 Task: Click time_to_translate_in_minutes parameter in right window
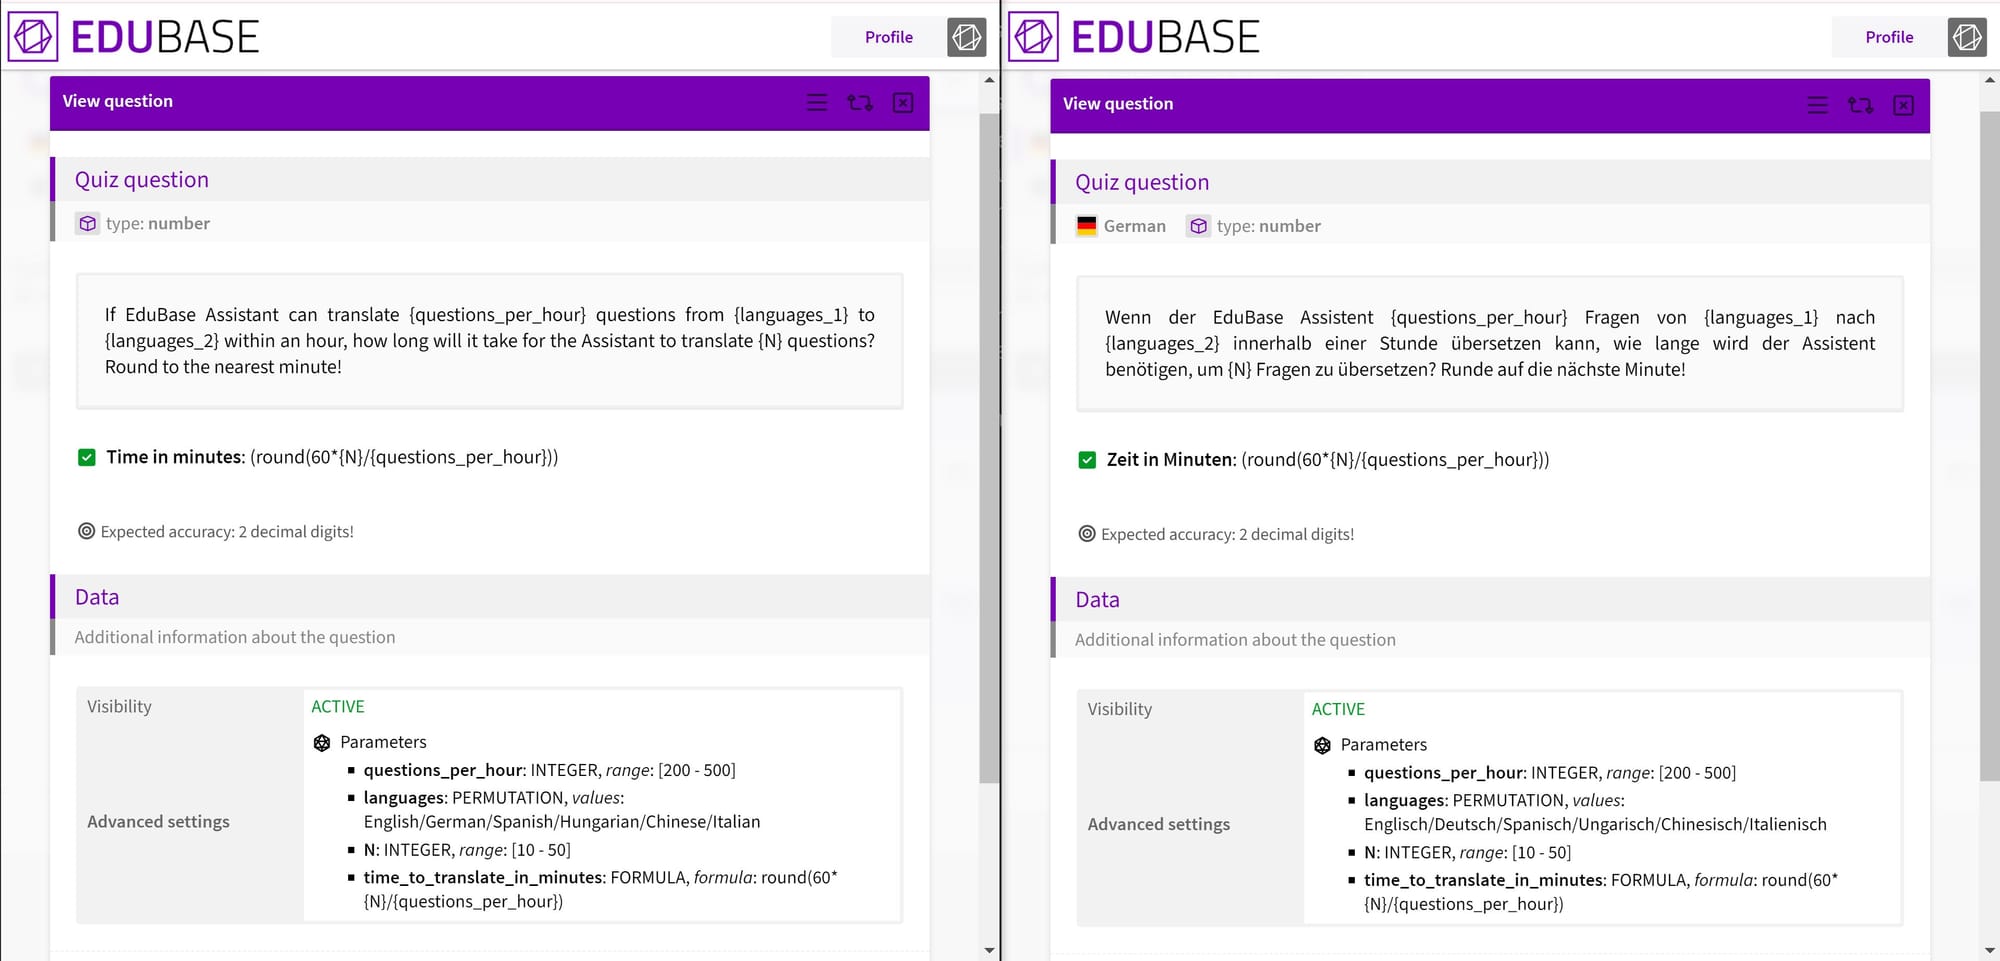tap(1601, 892)
